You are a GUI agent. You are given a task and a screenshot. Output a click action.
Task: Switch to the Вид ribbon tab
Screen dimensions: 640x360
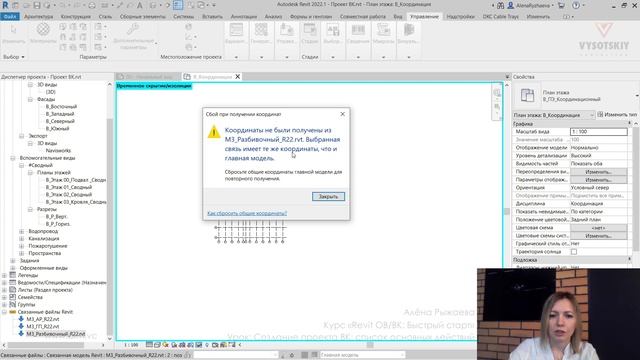pos(398,17)
